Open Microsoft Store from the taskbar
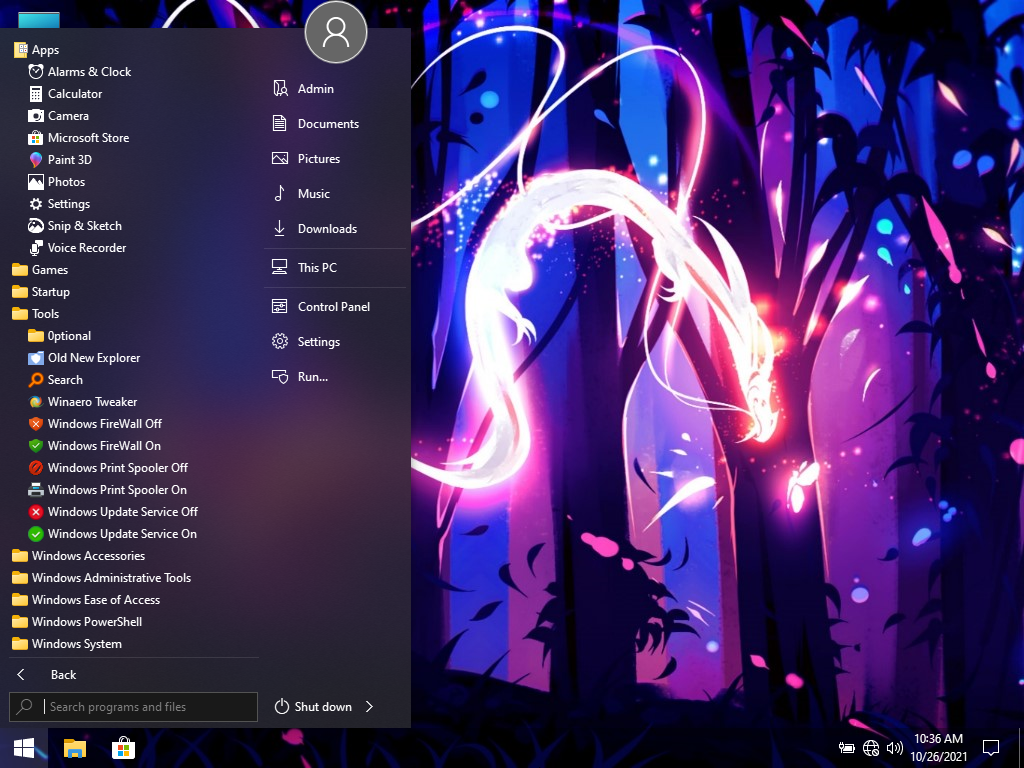This screenshot has height=768, width=1024. click(123, 748)
